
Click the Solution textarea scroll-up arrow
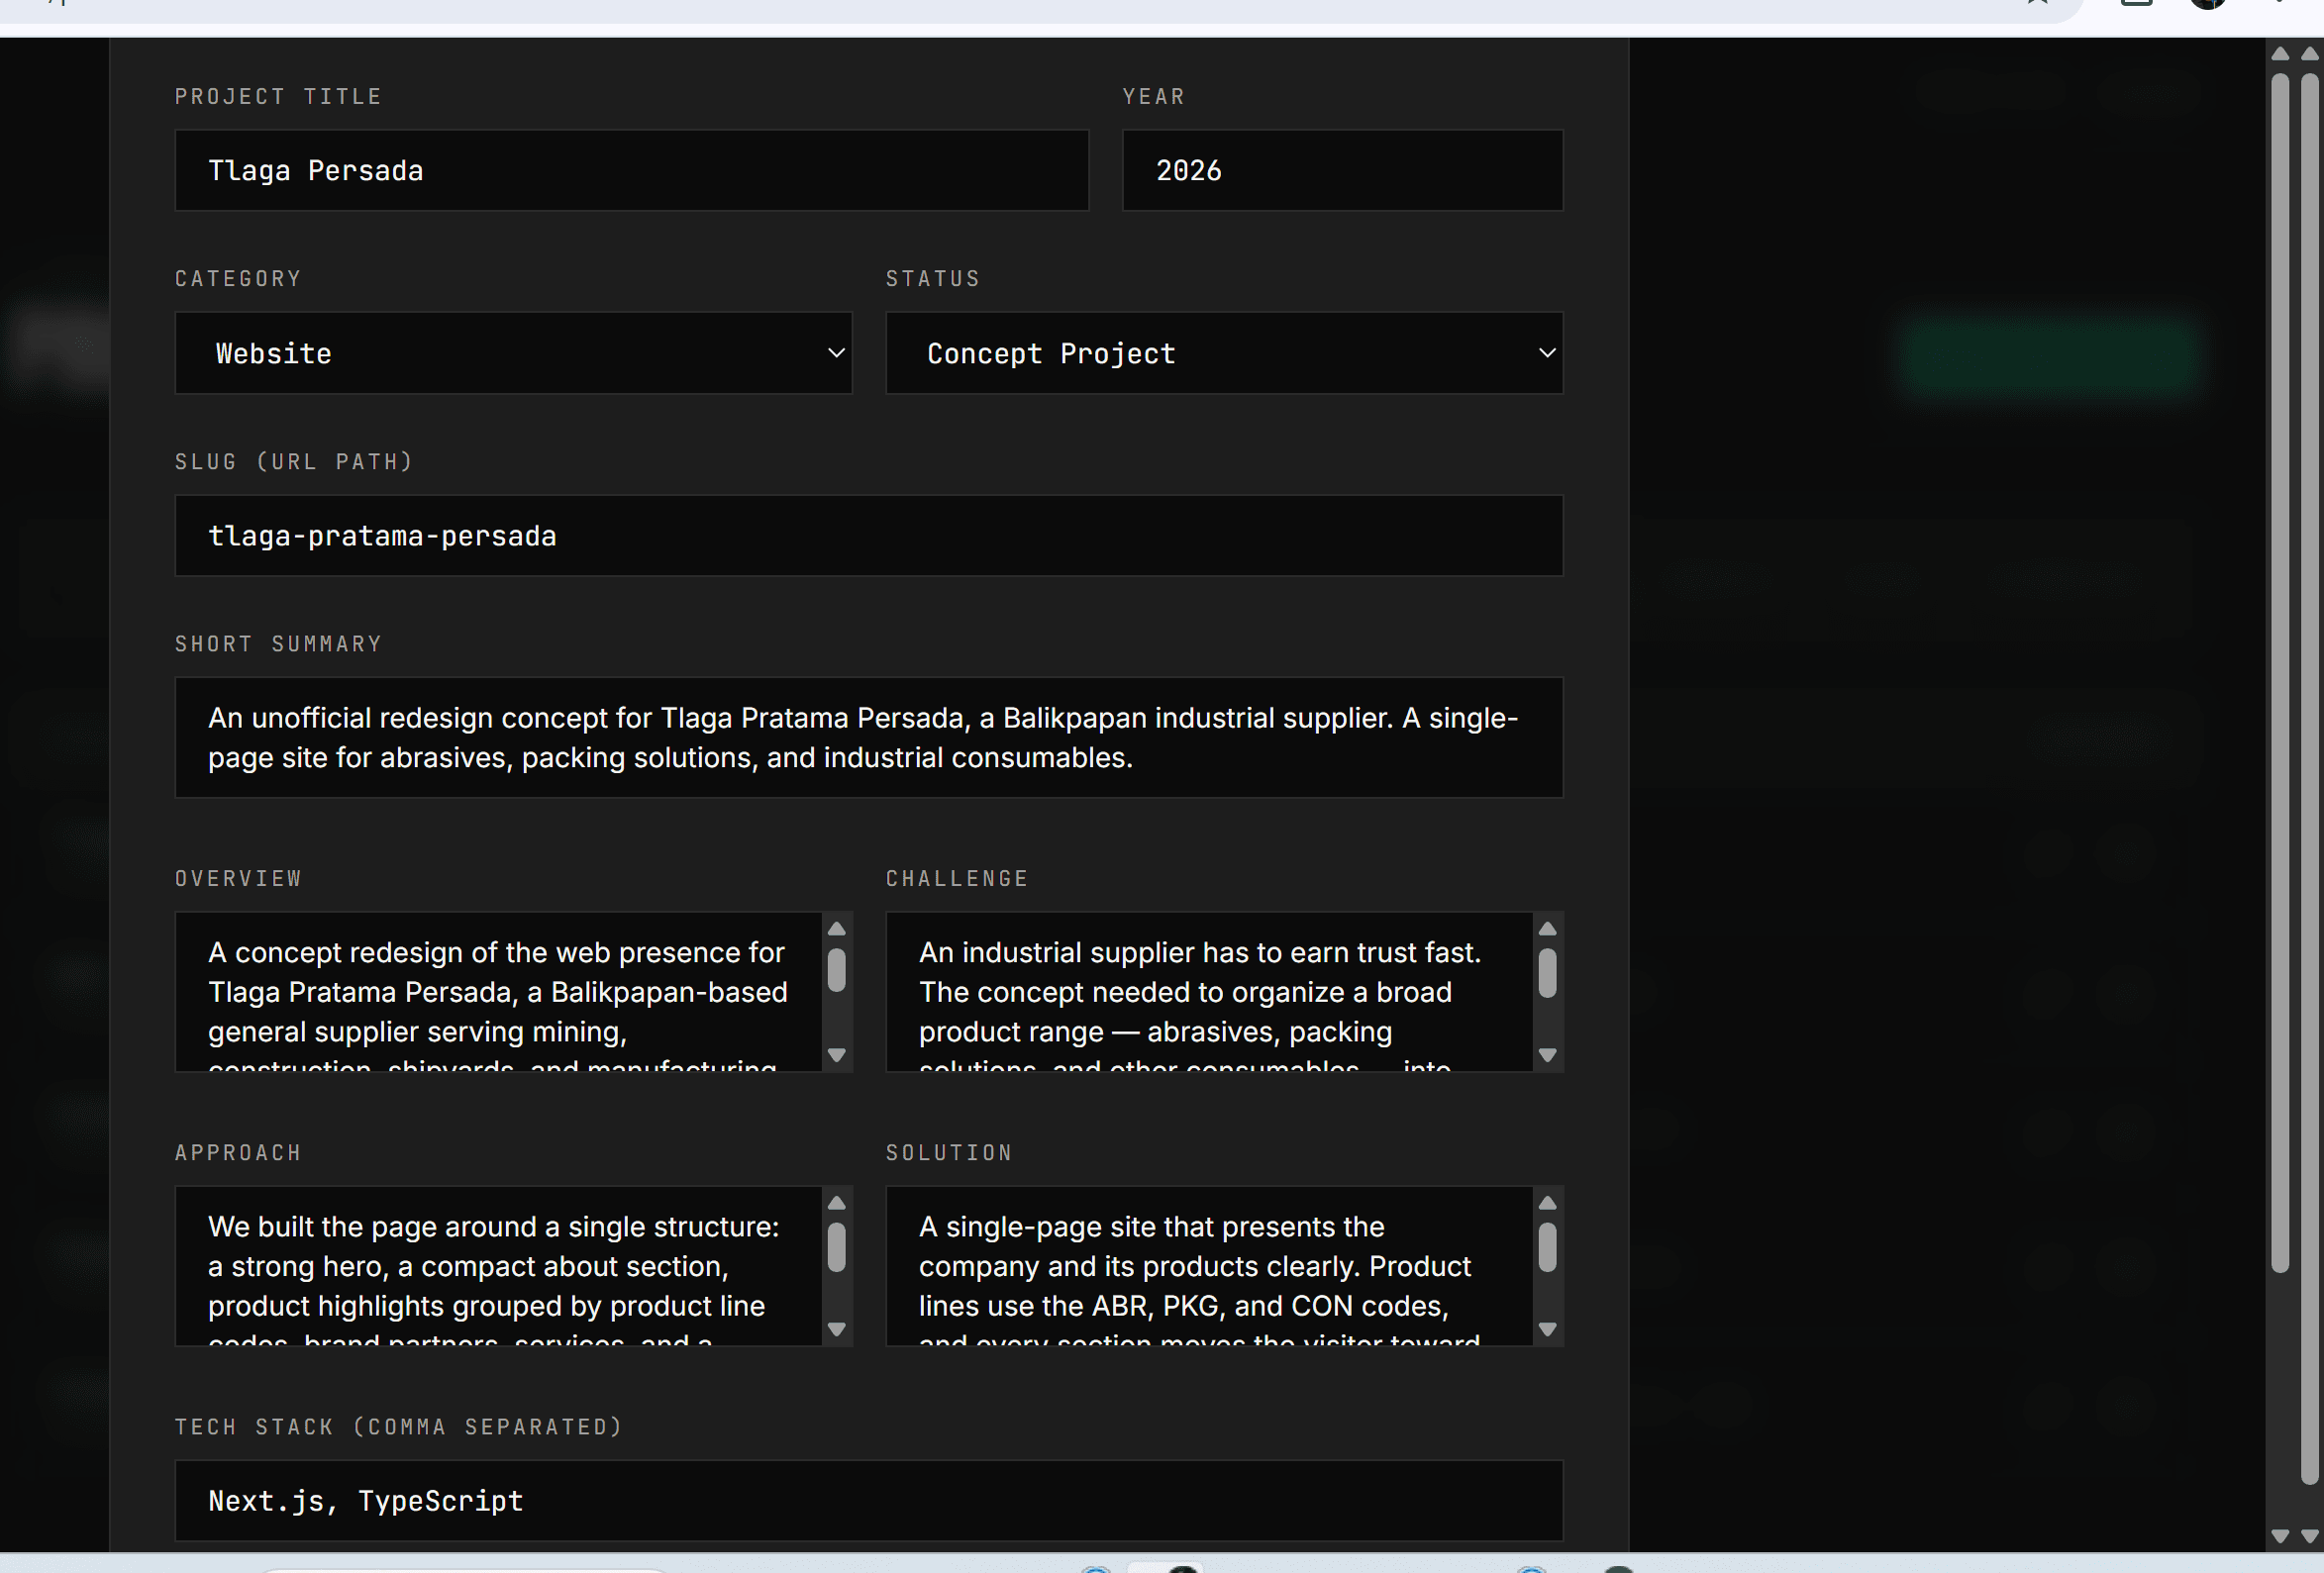(1548, 1203)
